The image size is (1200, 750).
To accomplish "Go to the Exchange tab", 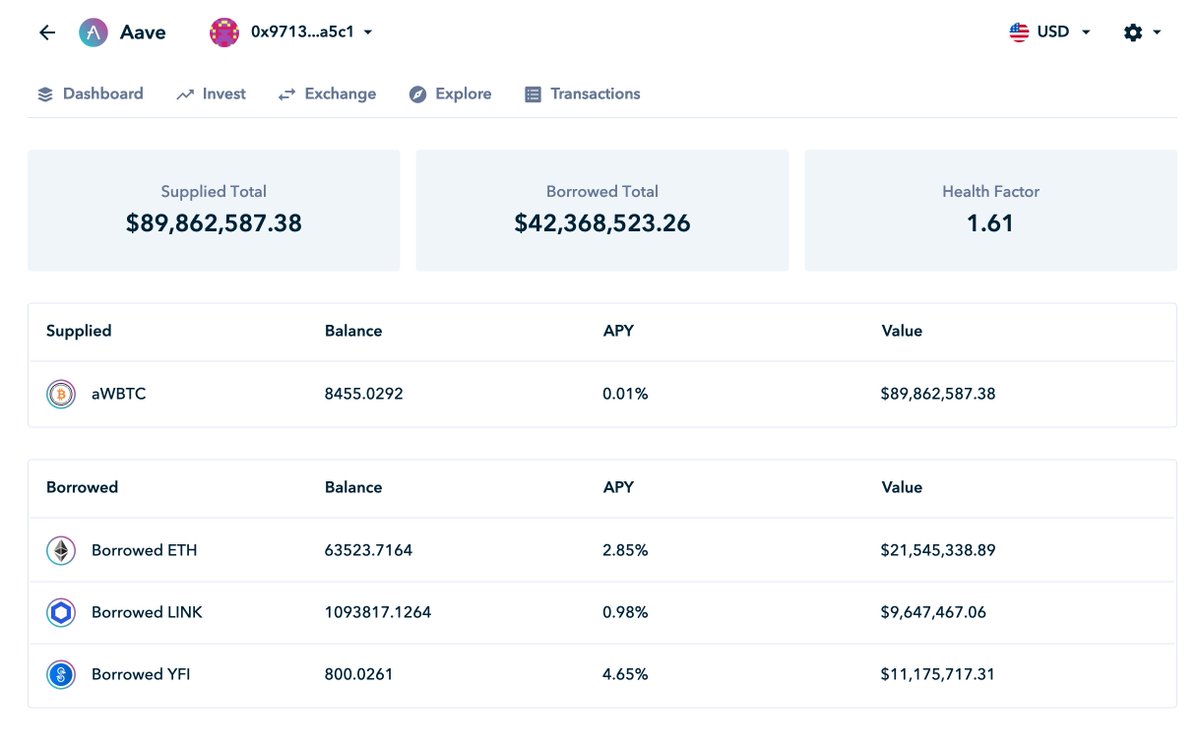I will tap(327, 94).
